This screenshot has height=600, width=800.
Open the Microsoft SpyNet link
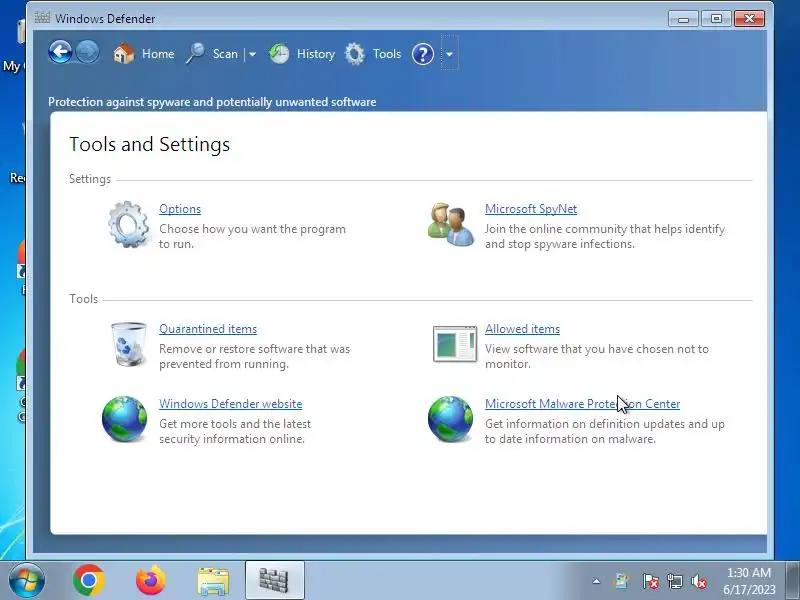531,209
